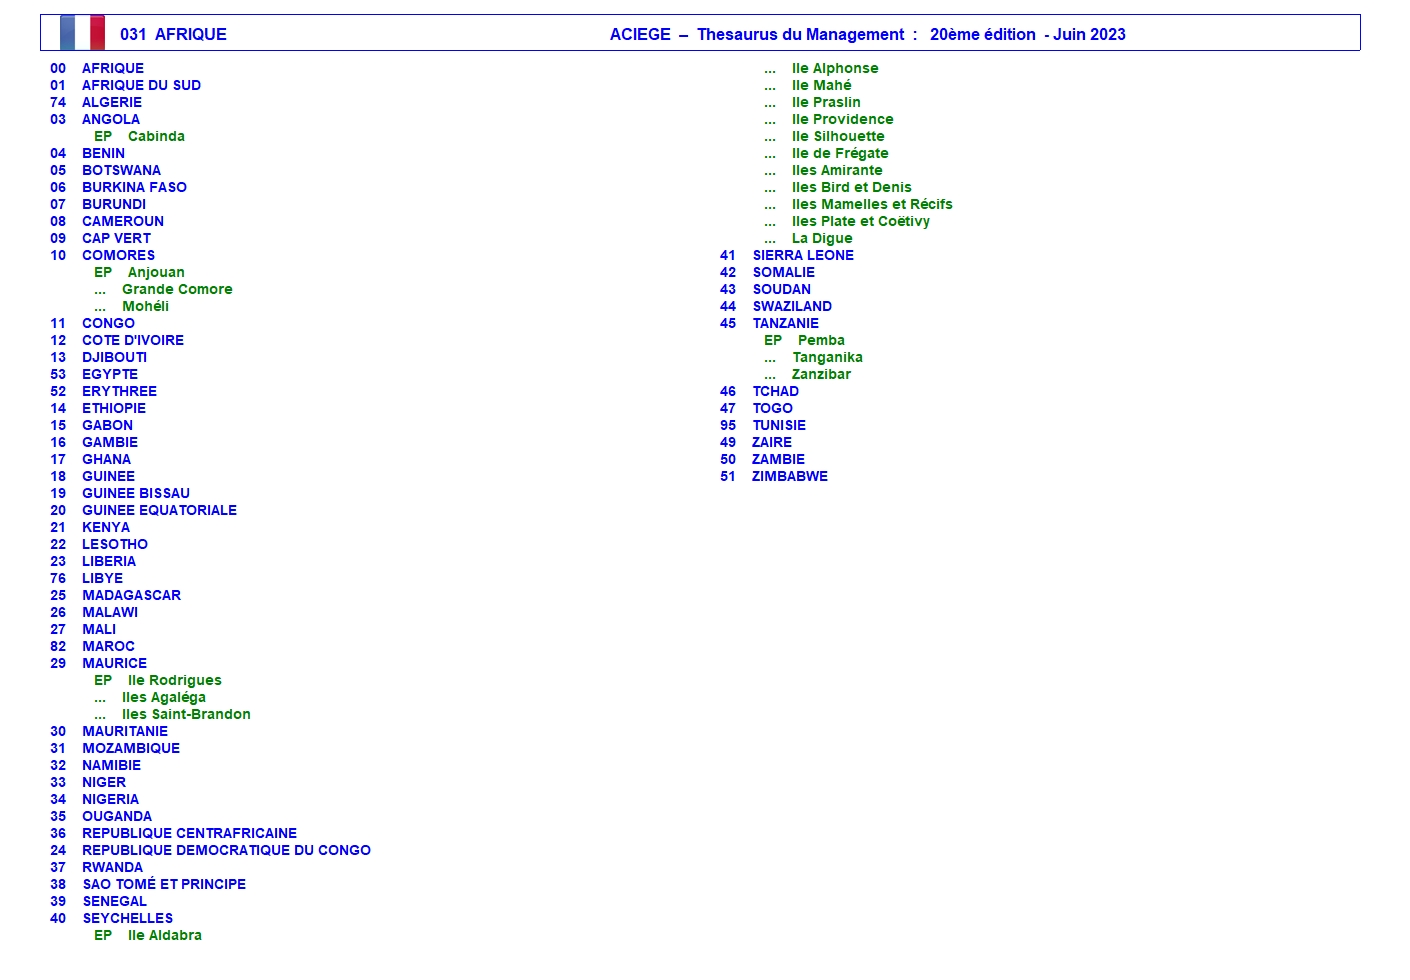The image size is (1410, 980).
Task: Select Grande Comore sub-entry
Action: pyautogui.click(x=177, y=289)
